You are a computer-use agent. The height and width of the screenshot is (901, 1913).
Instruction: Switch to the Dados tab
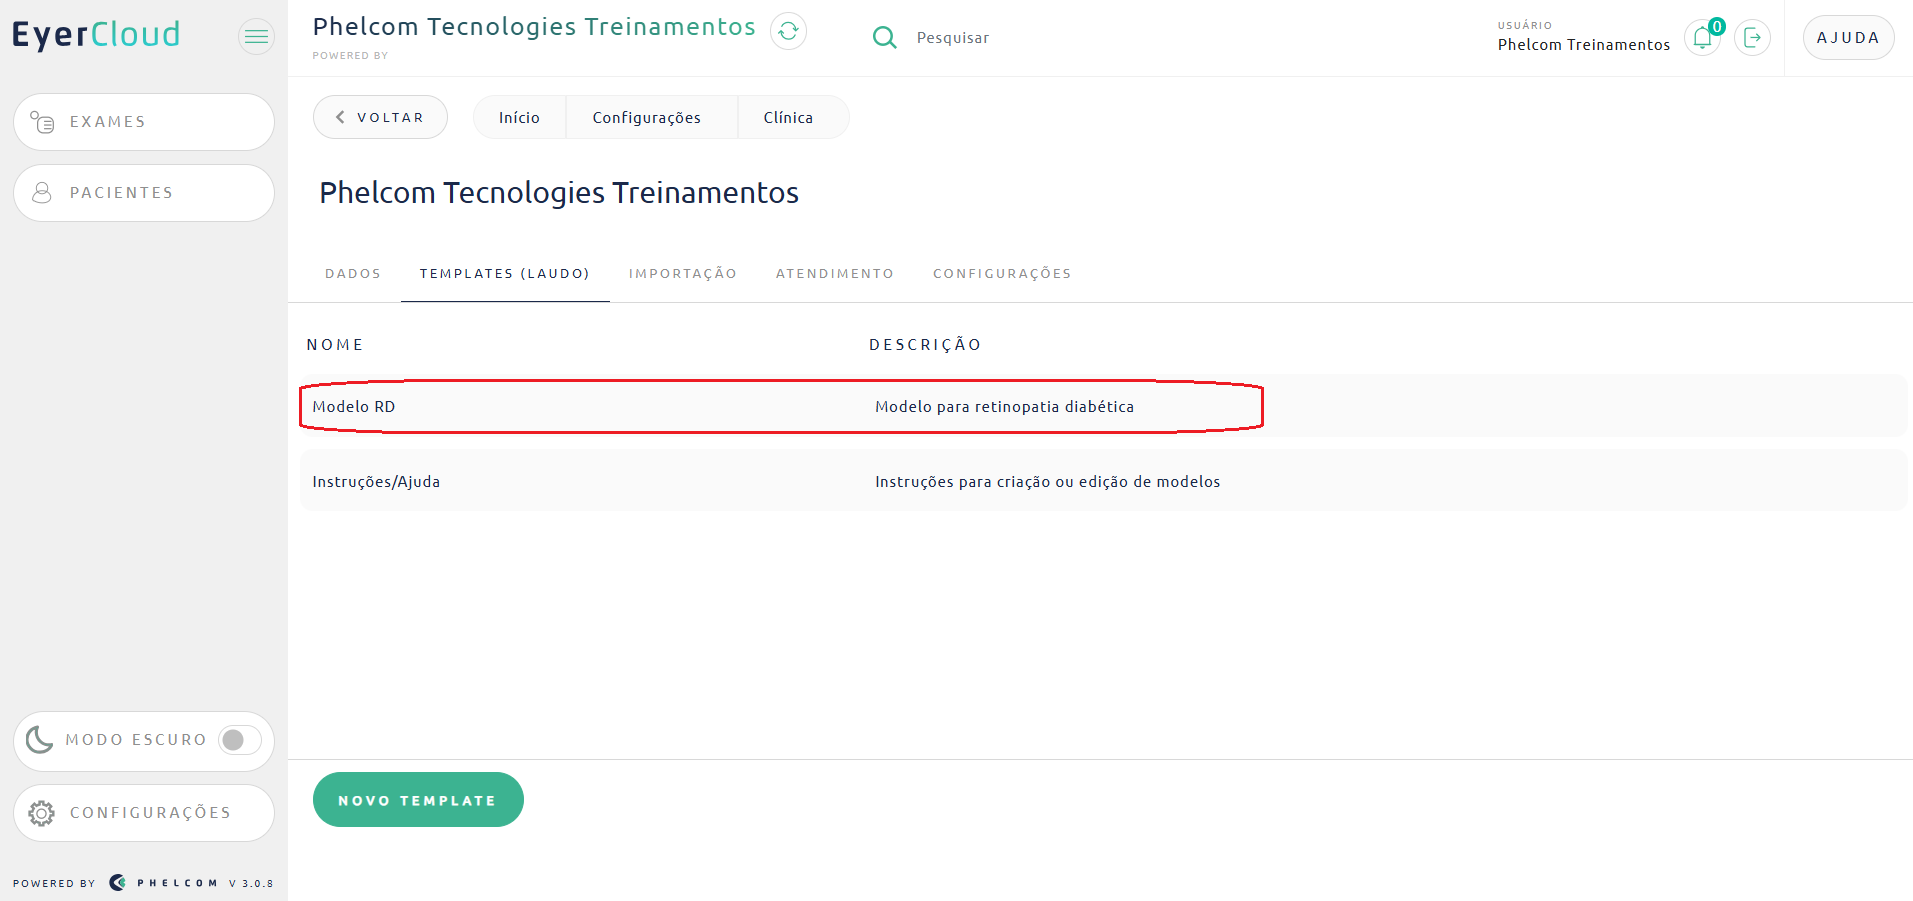click(353, 273)
